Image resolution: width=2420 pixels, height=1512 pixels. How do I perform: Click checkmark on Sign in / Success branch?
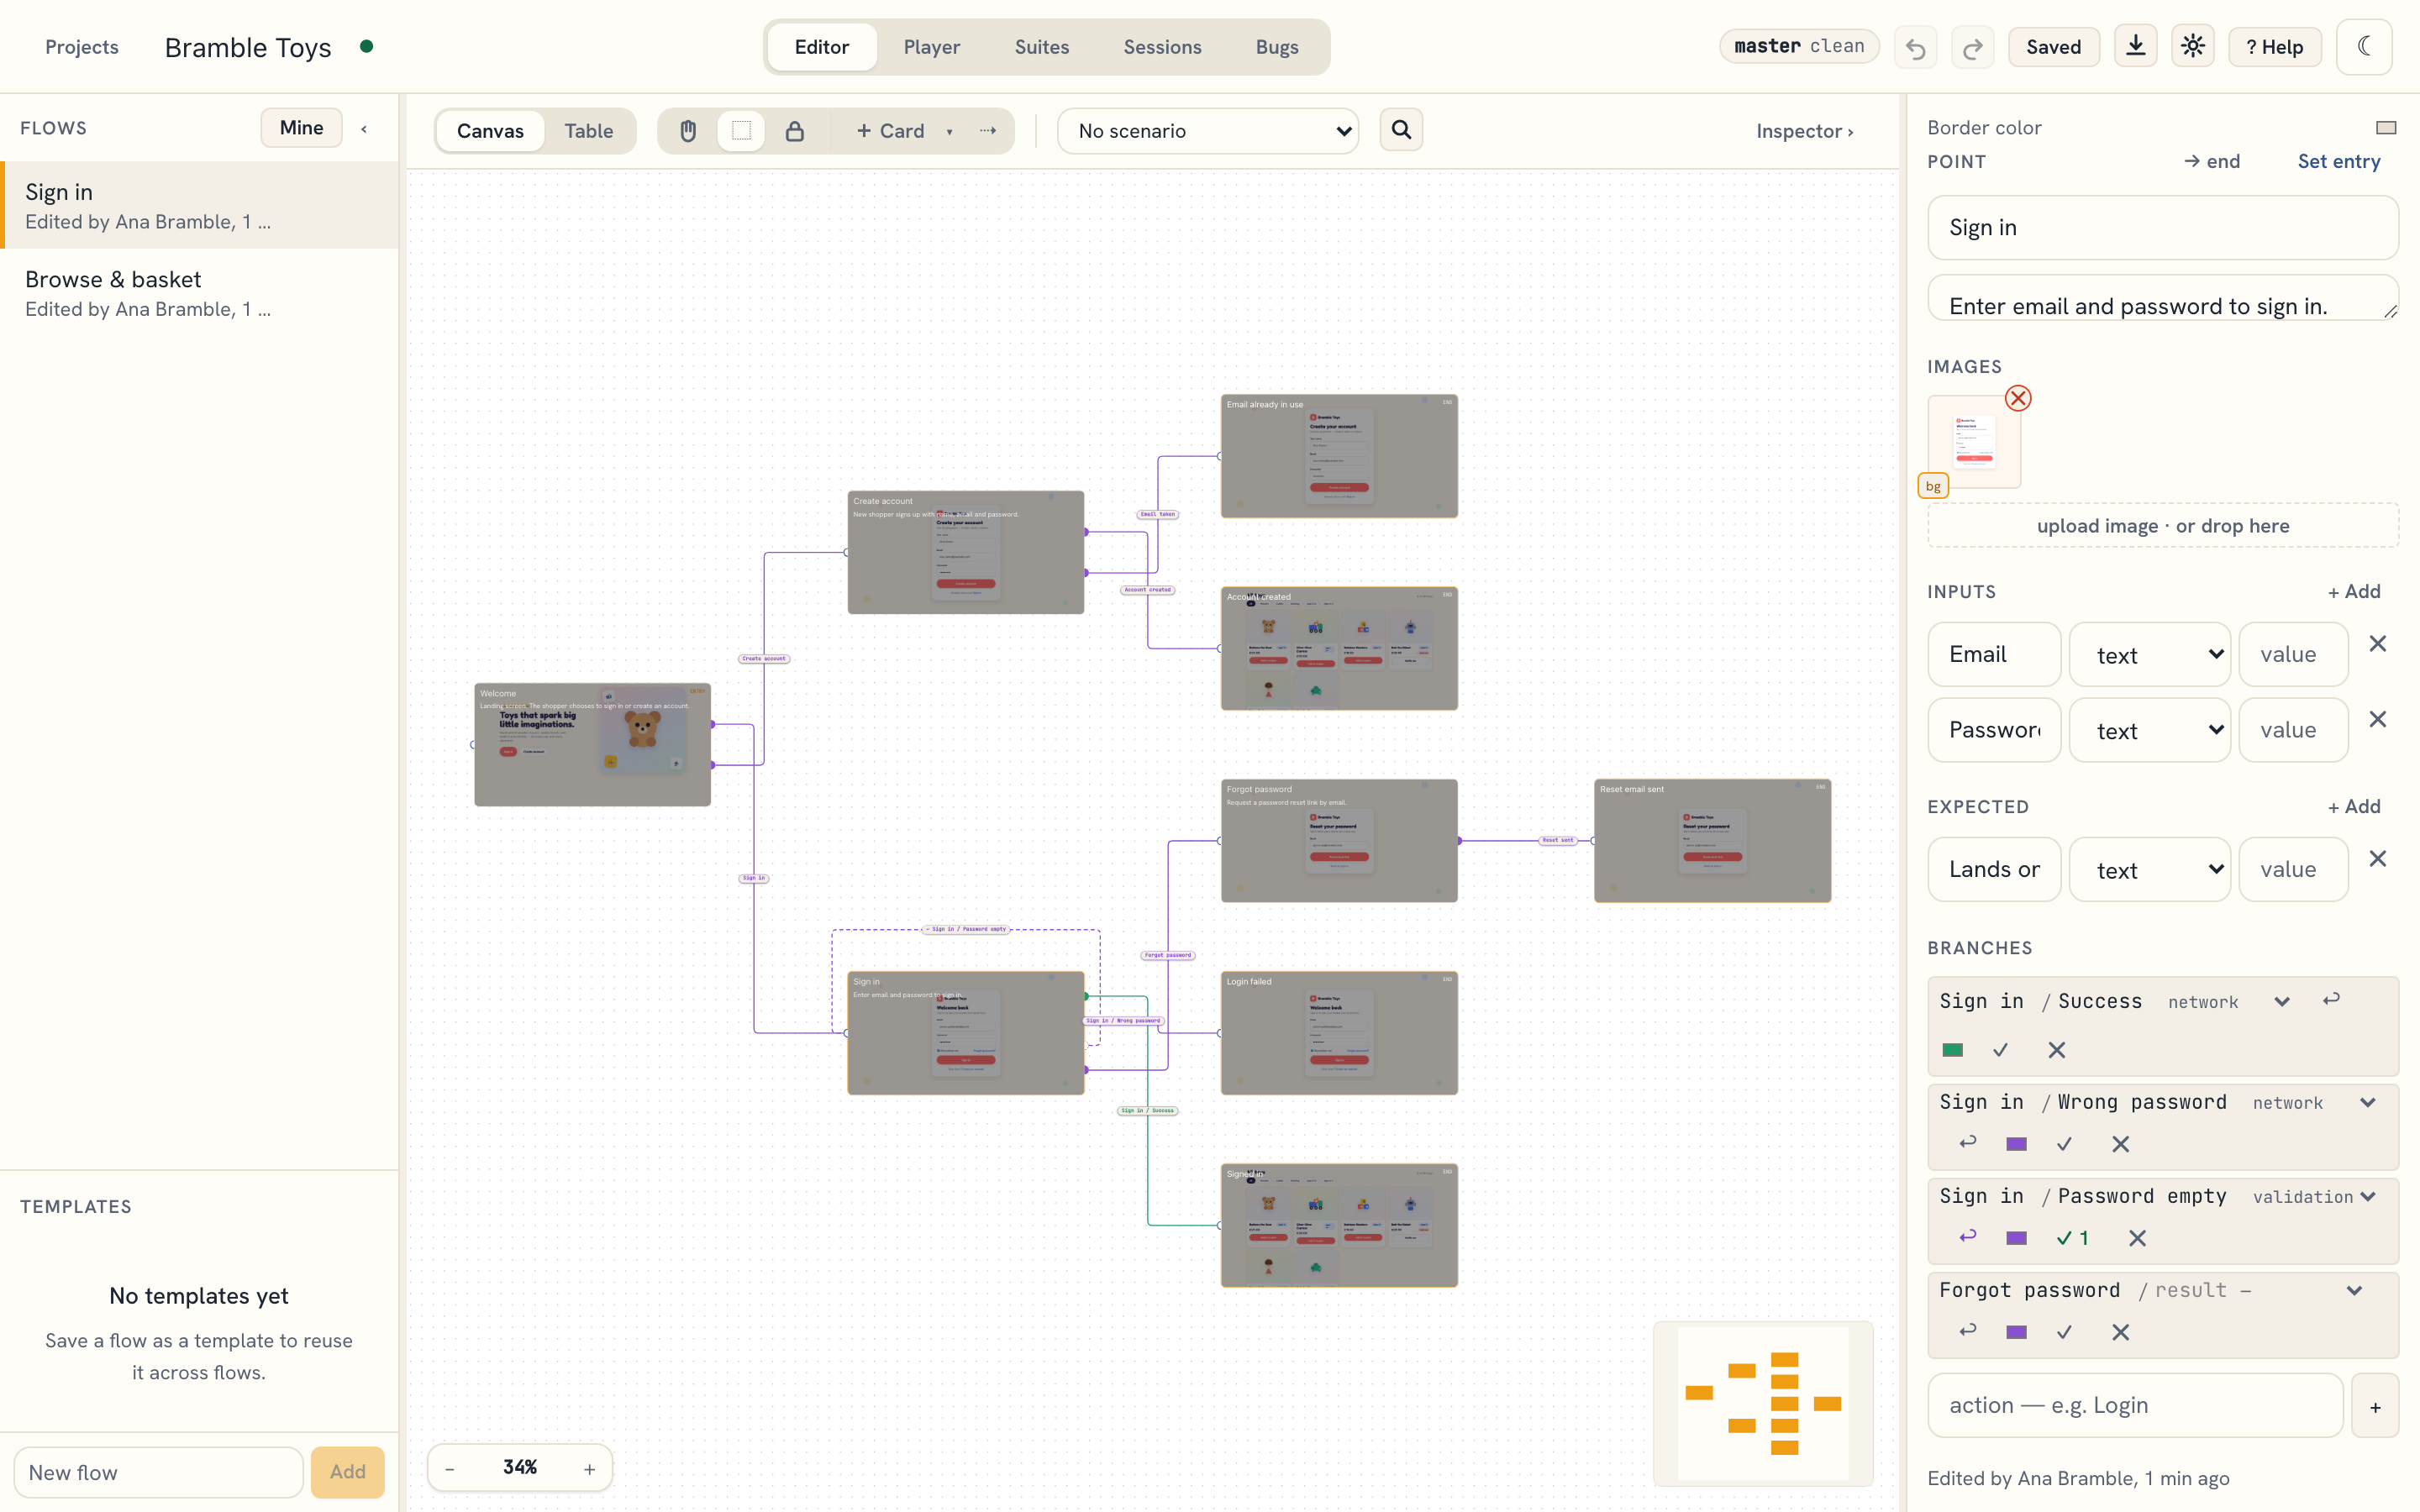point(2000,1050)
